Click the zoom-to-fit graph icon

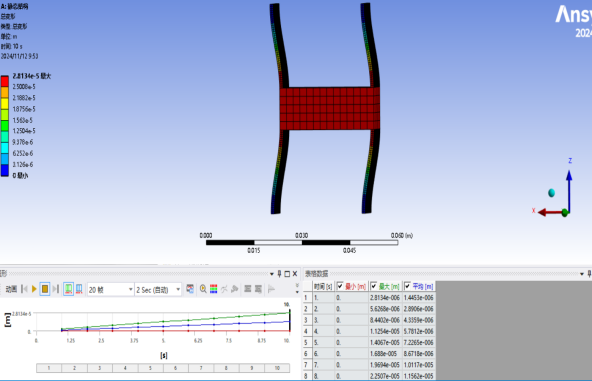(203, 289)
